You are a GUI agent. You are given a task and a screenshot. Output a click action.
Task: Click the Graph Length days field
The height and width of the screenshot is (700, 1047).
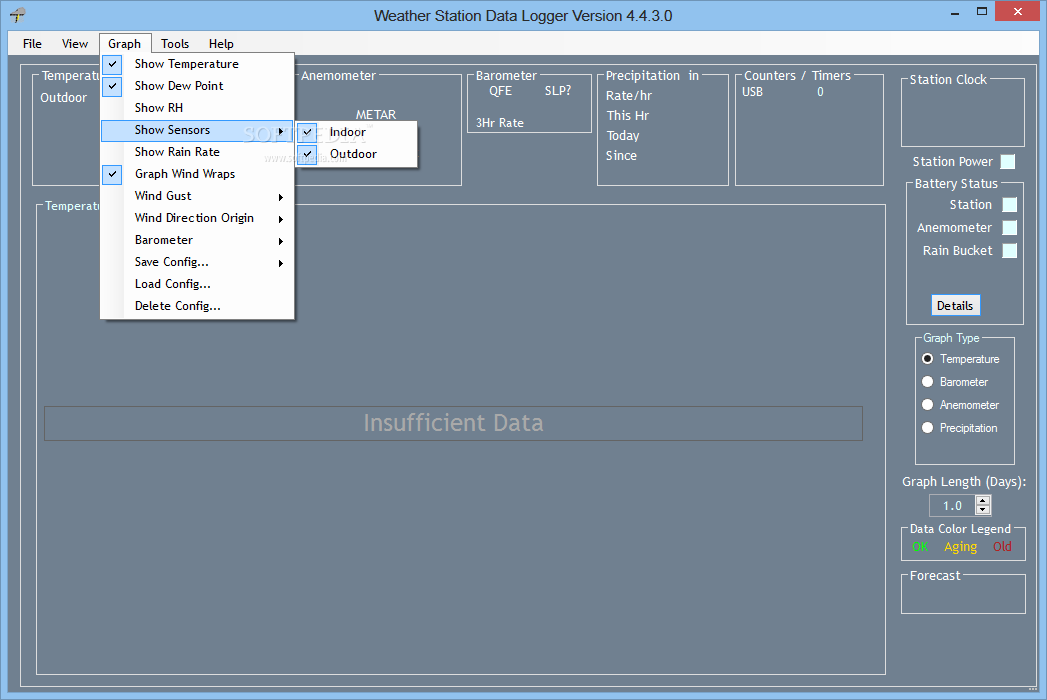953,506
